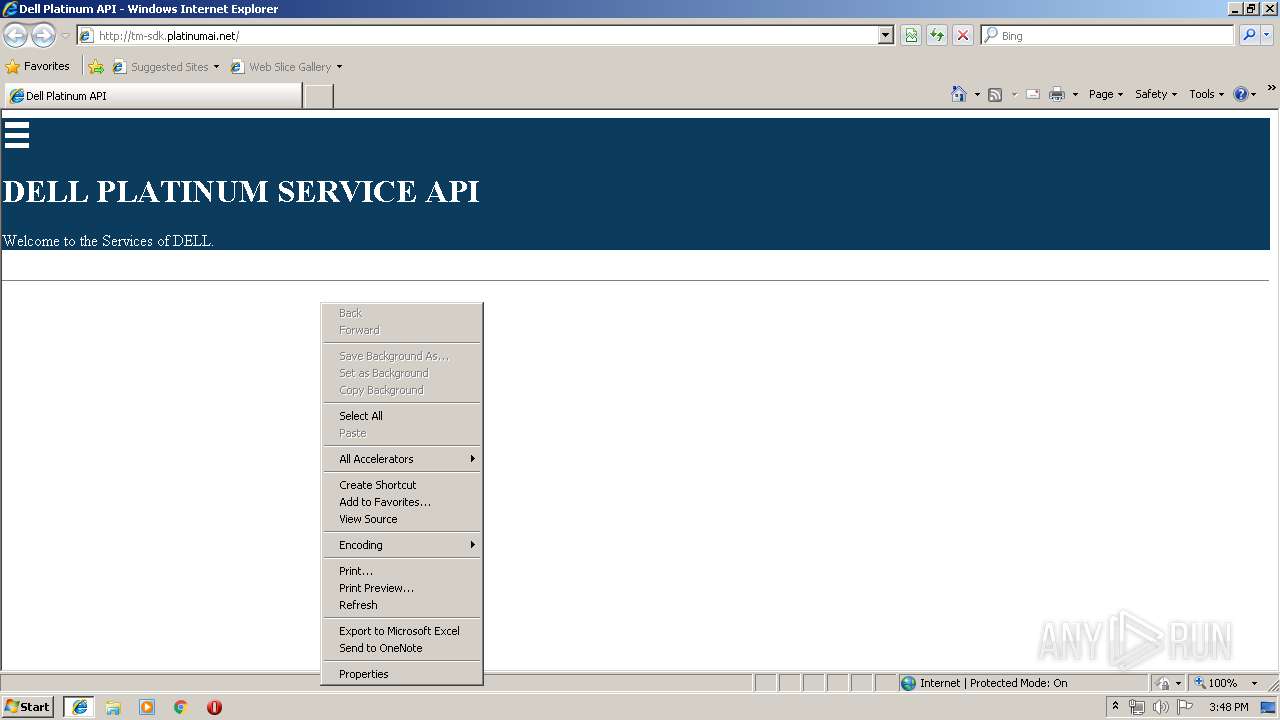Click the network tray icon
The height and width of the screenshot is (720, 1280).
tap(1137, 707)
